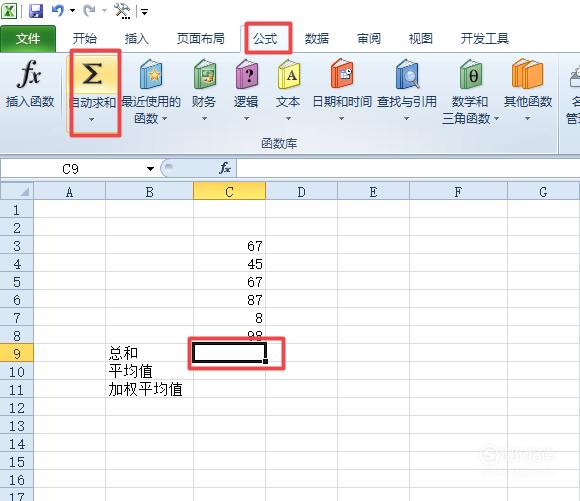Image resolution: width=580 pixels, height=501 pixels.
Task: Click into the formula bar input
Action: tap(408, 169)
